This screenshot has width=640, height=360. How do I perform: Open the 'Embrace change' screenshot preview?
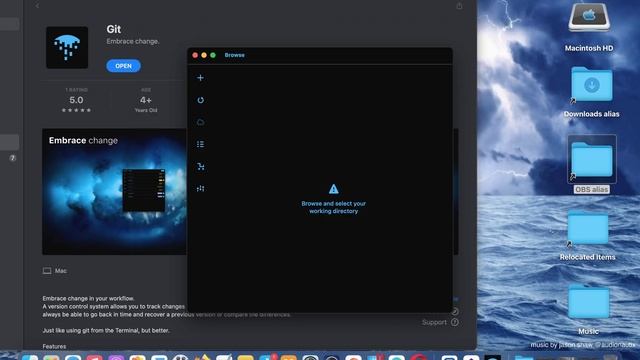[114, 191]
